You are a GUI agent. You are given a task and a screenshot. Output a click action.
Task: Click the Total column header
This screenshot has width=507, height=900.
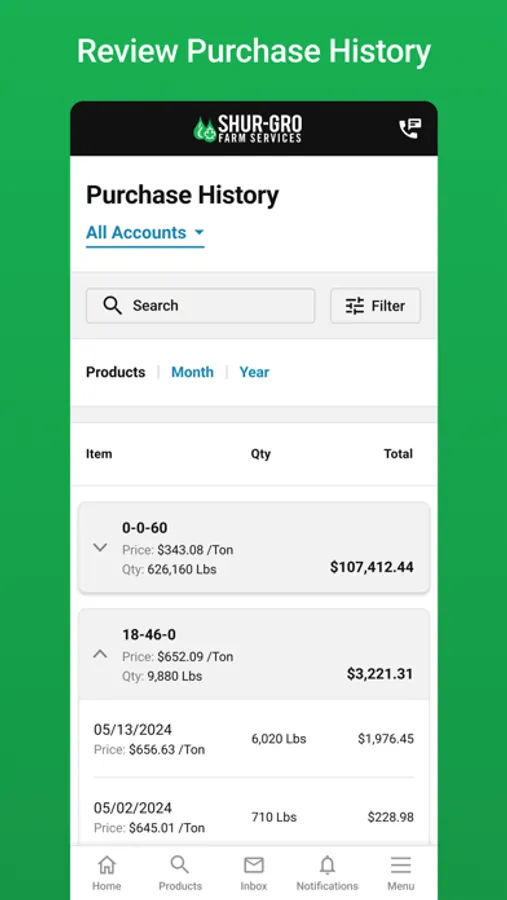398,454
